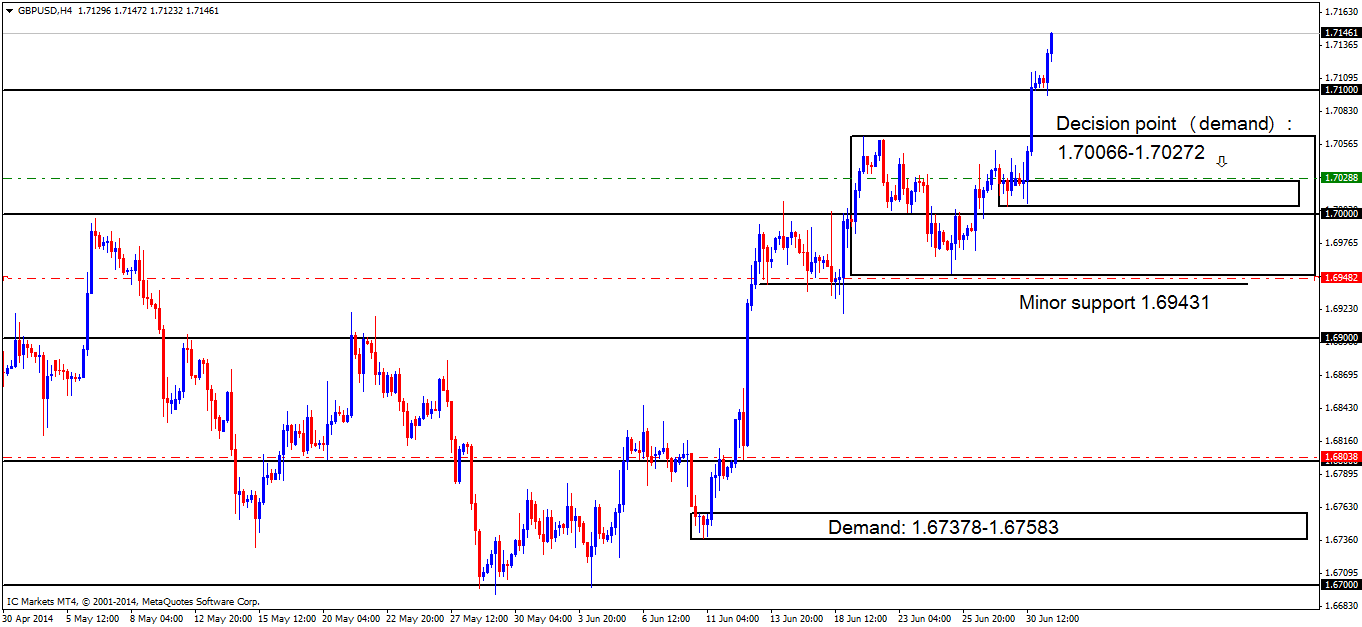Click the 1.70565 price scale value

coord(1340,143)
